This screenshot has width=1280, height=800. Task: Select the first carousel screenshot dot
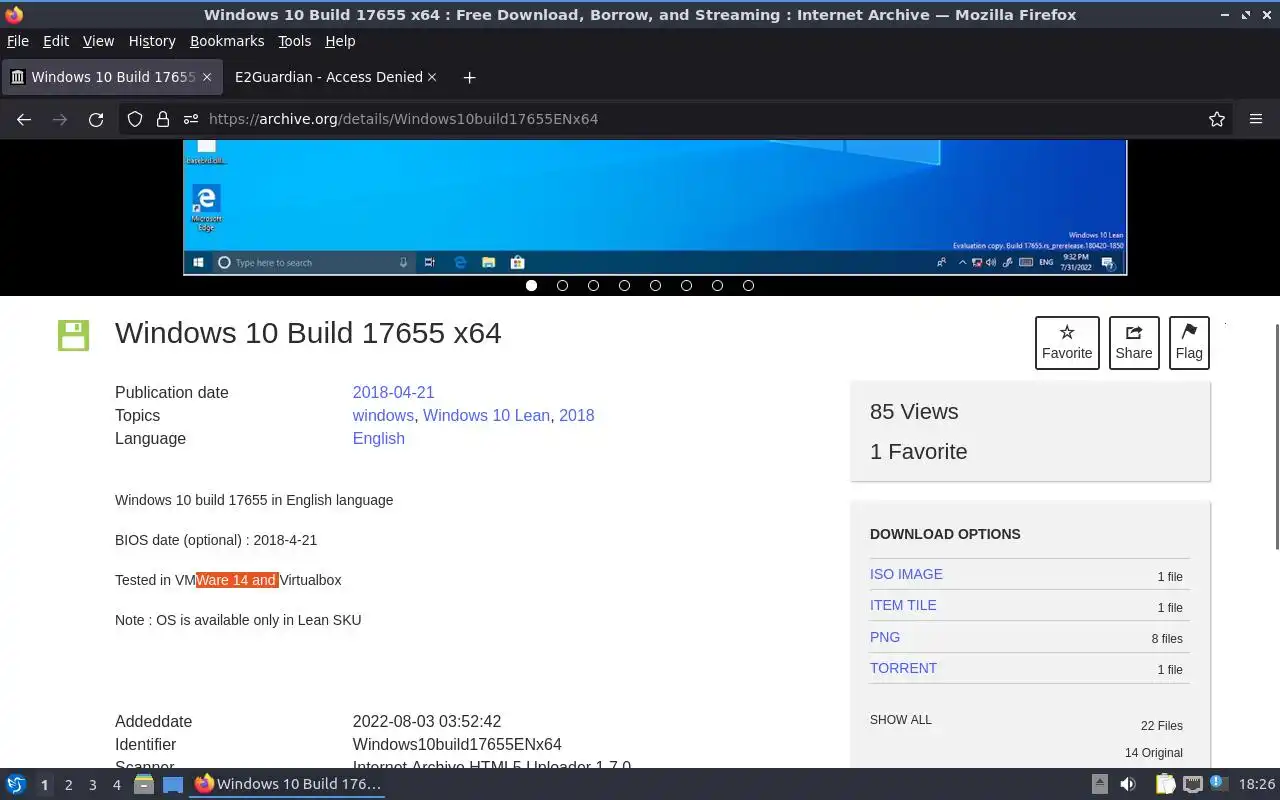531,285
